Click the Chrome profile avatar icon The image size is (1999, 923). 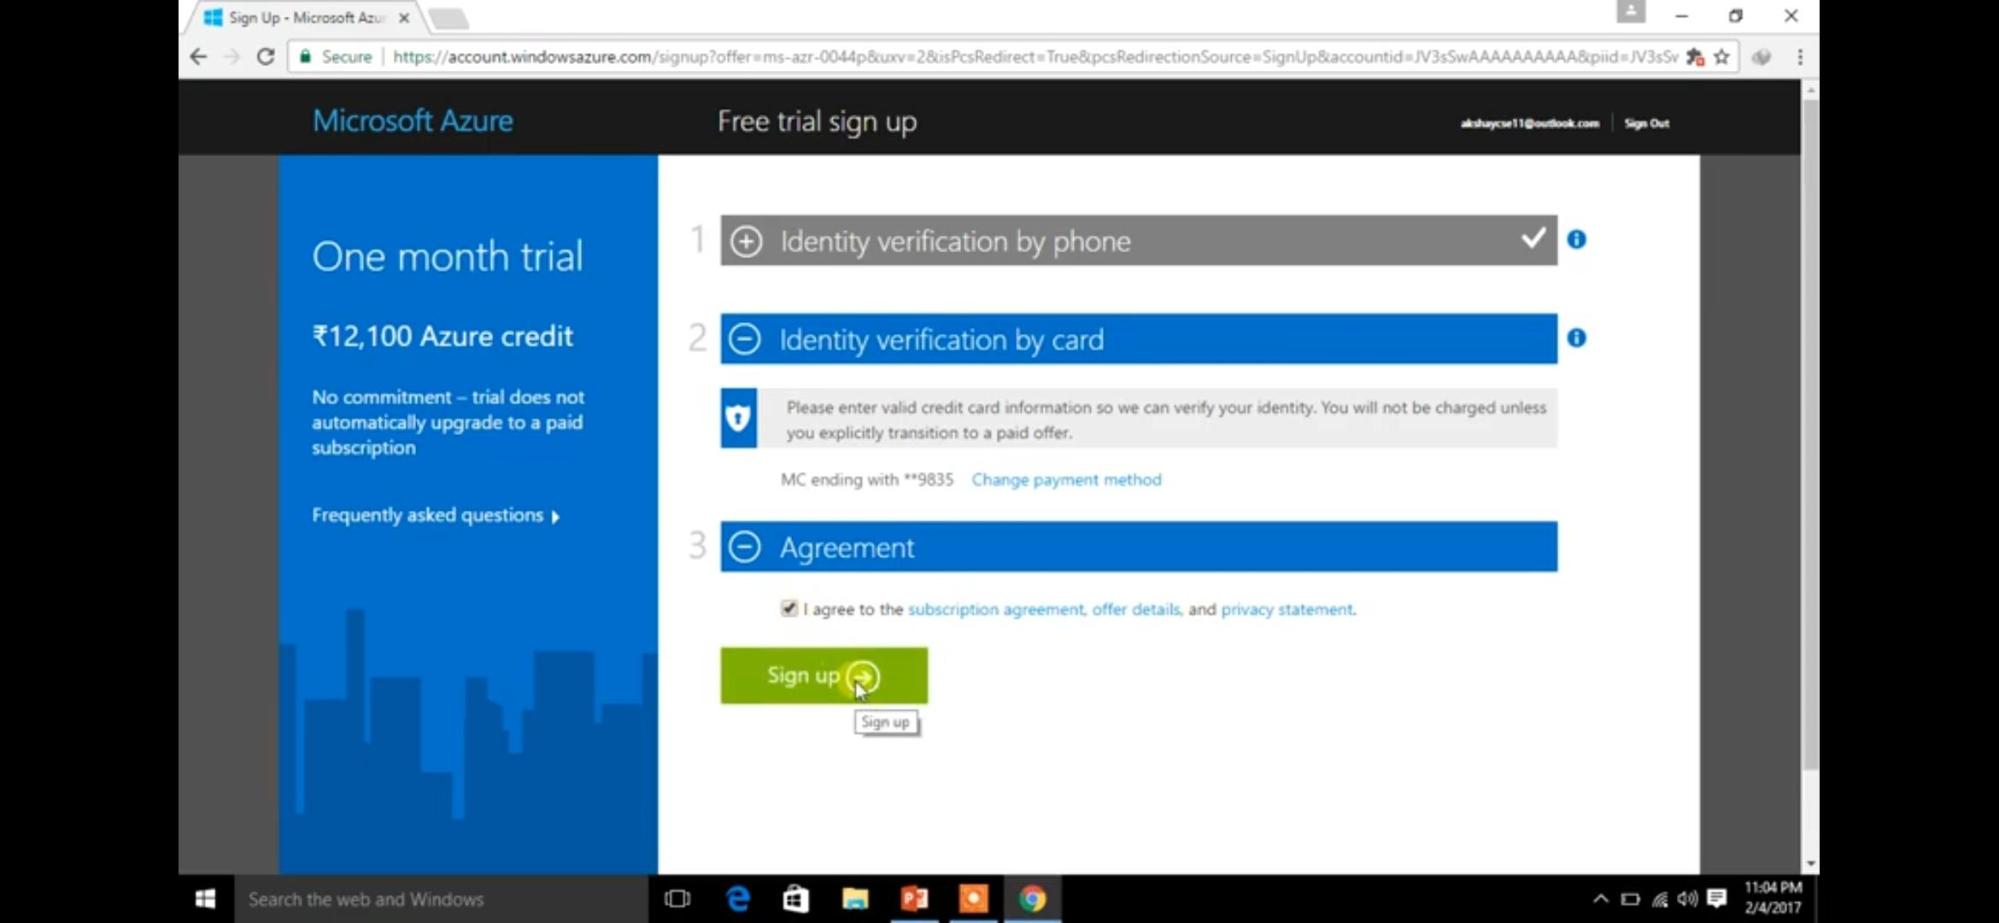tap(1631, 13)
